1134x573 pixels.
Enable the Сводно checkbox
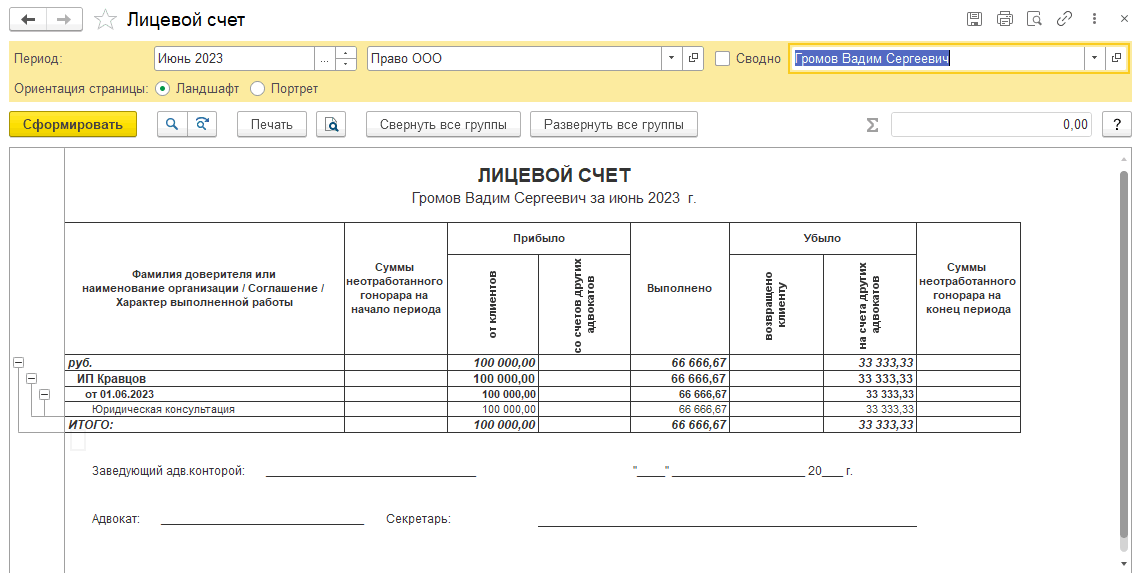point(723,59)
